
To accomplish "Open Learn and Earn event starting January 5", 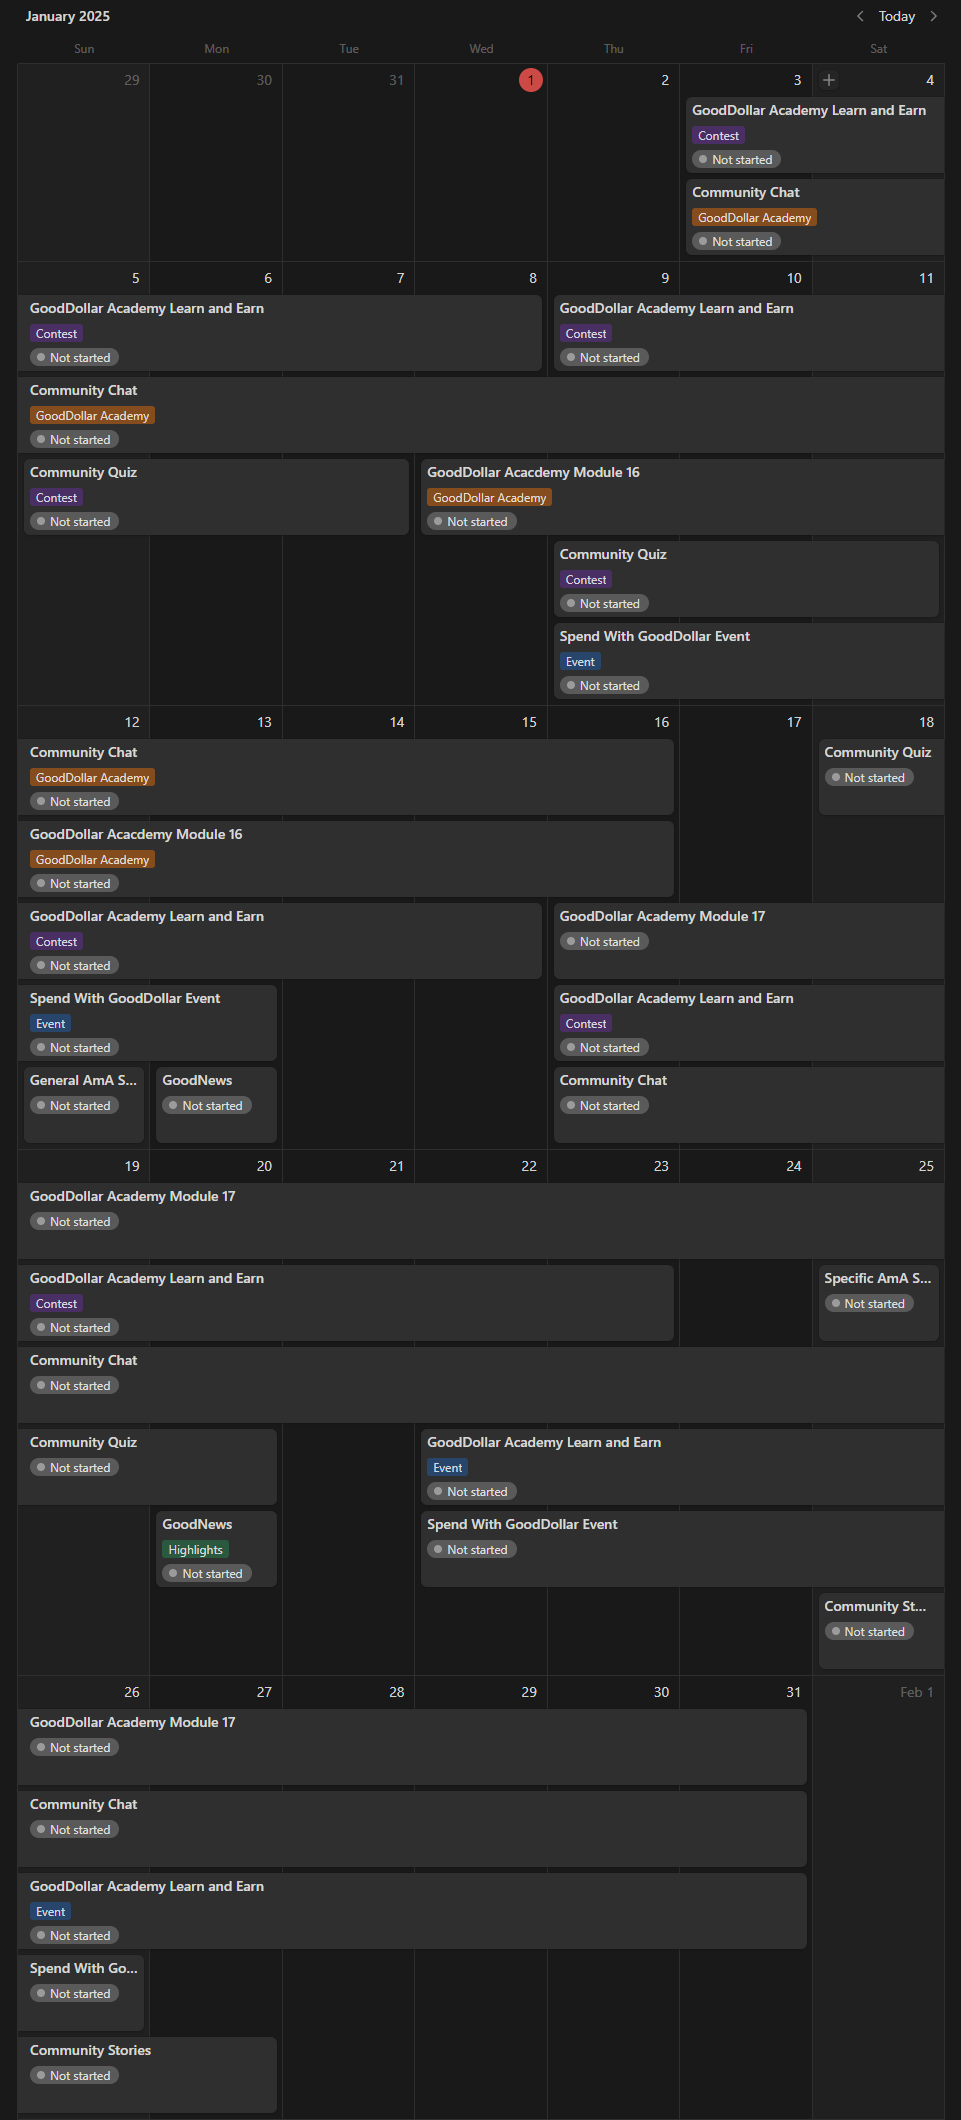I will [280, 333].
